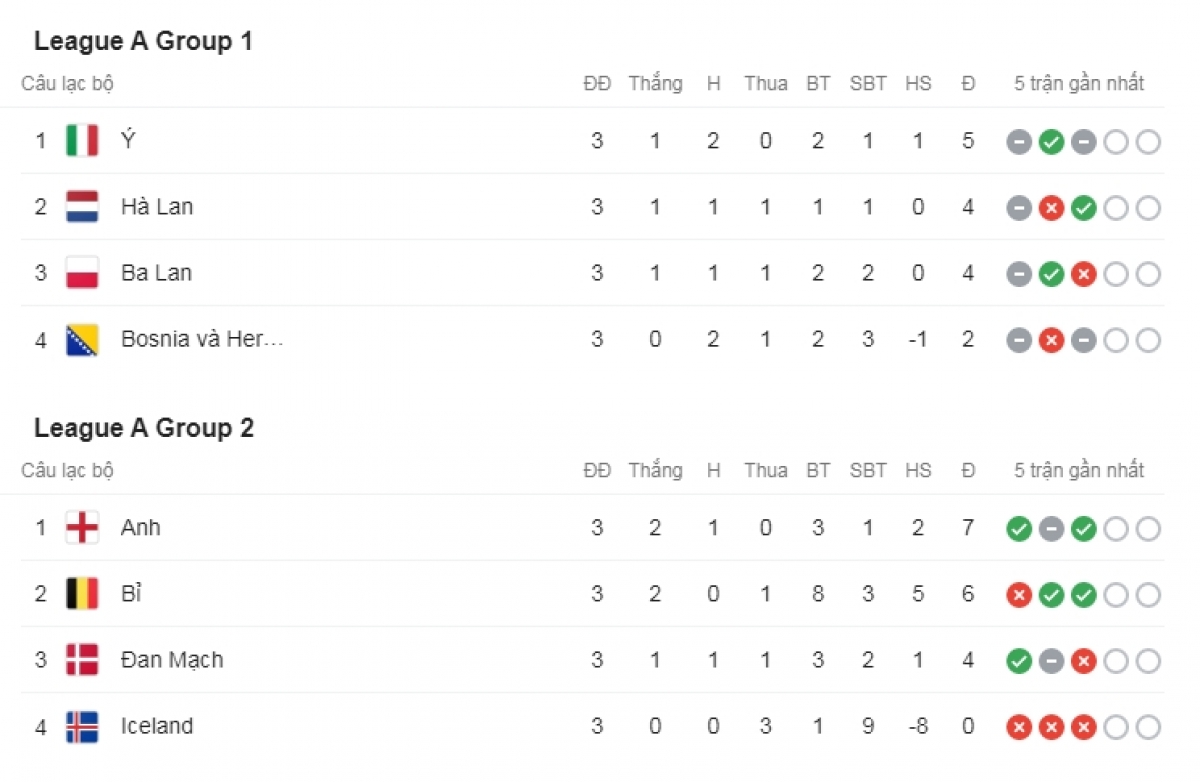The height and width of the screenshot is (782, 1200).
Task: Click the Belgium flag beside Bỉ
Action: tap(82, 594)
